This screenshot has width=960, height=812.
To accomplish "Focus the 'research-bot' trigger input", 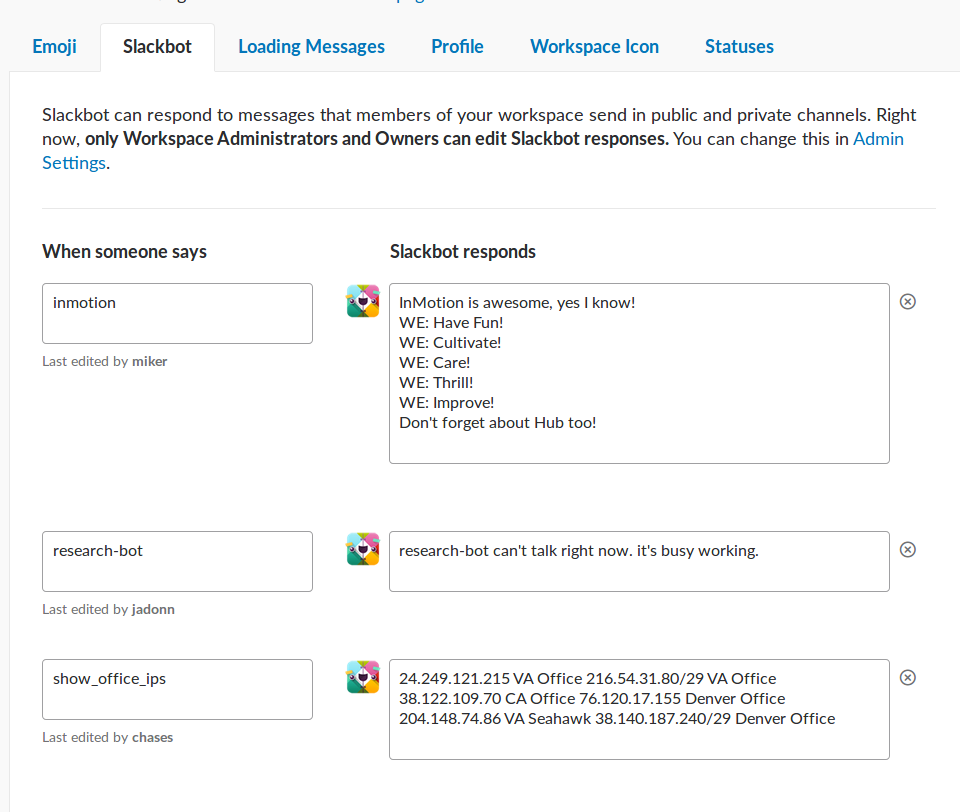I will click(x=177, y=561).
